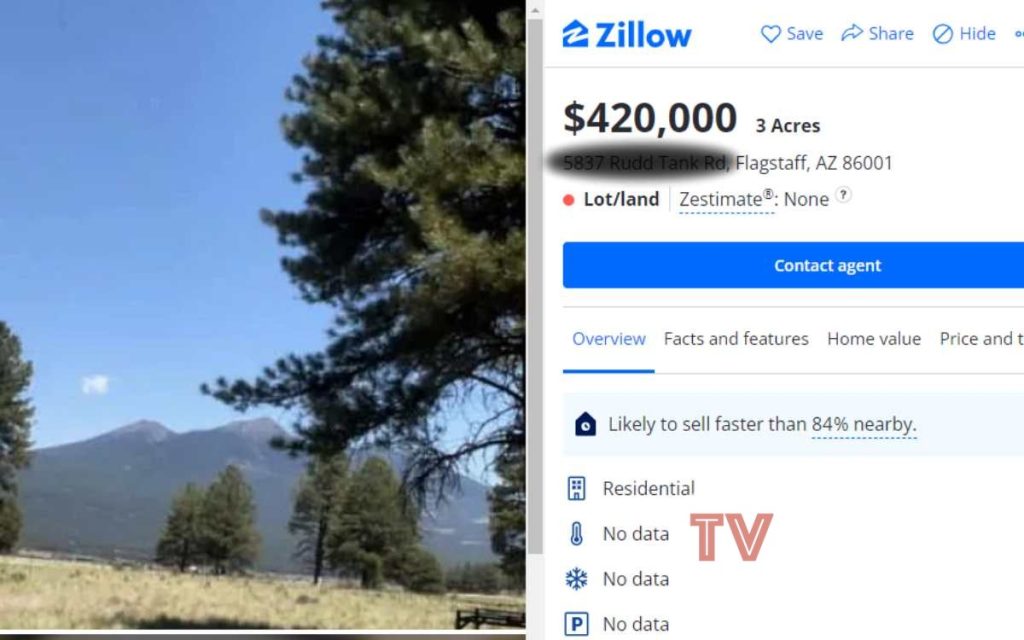Click the Share arrow icon
This screenshot has width=1024, height=640.
[852, 33]
